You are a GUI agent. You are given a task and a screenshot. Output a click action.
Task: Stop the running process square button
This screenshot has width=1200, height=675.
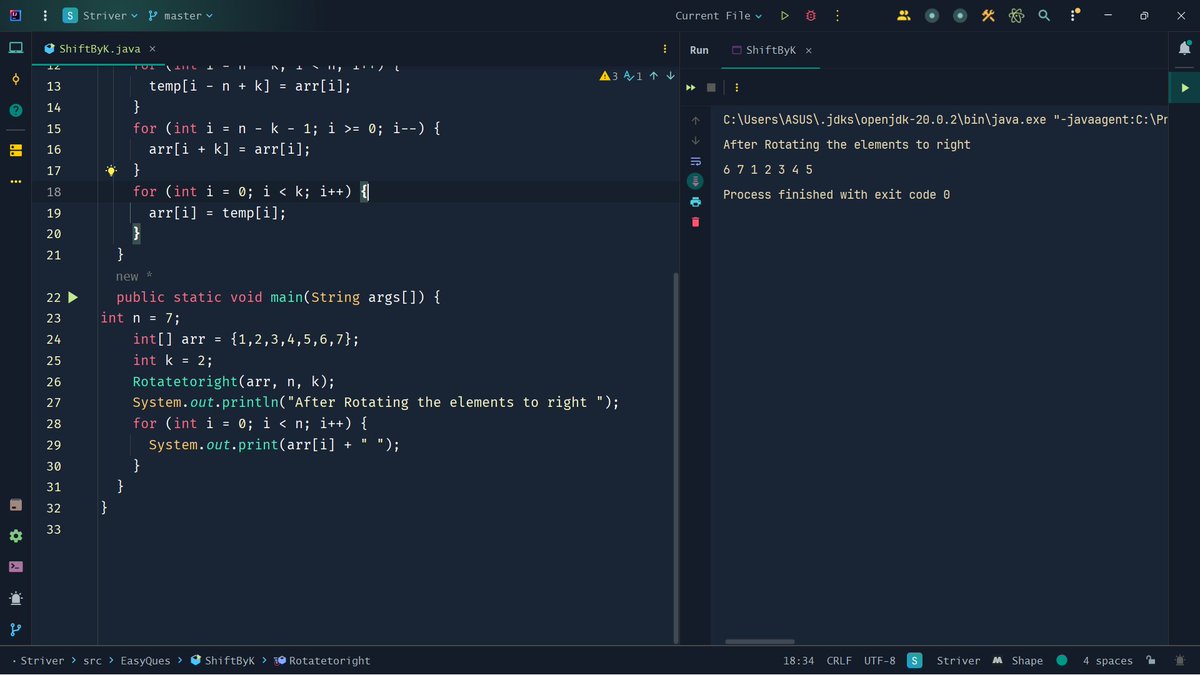click(x=712, y=87)
